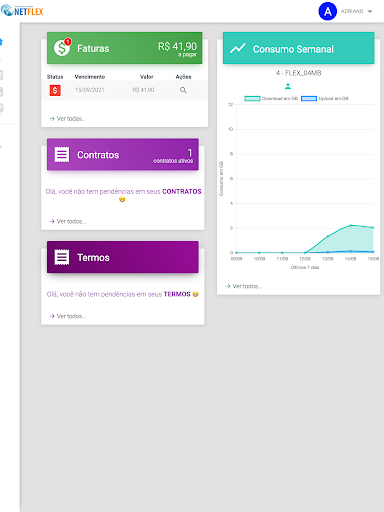The width and height of the screenshot is (384, 512).
Task: Click the Vencimento column header
Action: click(x=90, y=77)
